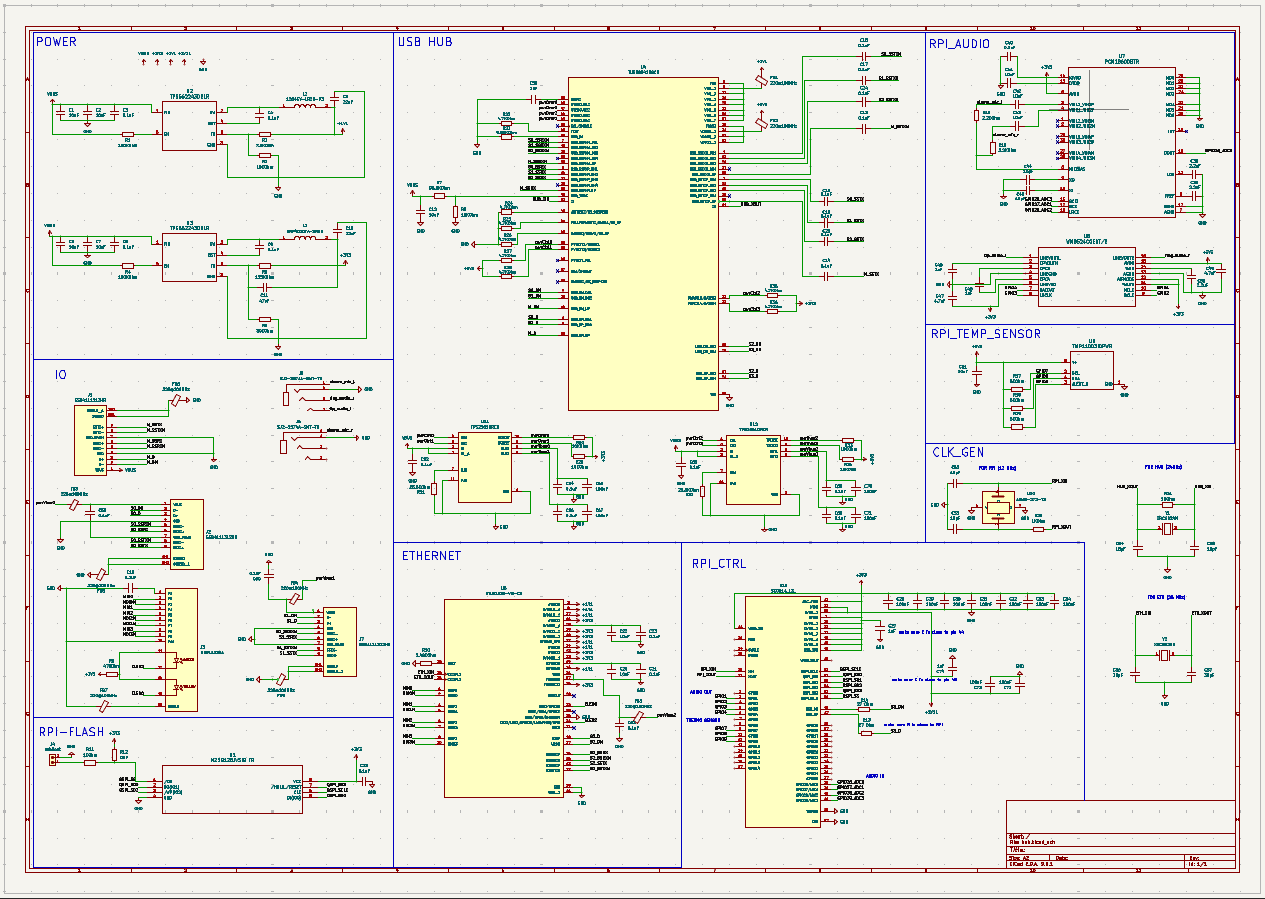The height and width of the screenshot is (899, 1265).
Task: Click the RPI_CTRL microcontroller symbol body
Action: [x=783, y=711]
